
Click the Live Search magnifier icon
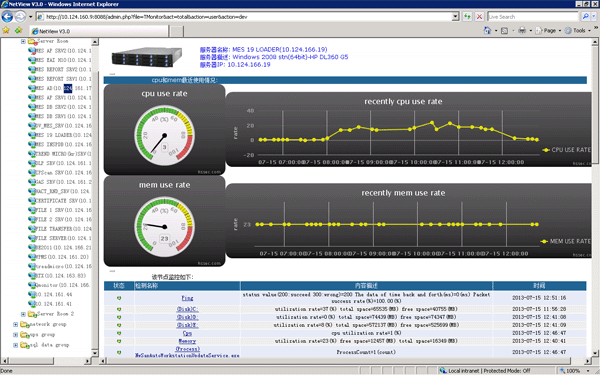(x=585, y=16)
